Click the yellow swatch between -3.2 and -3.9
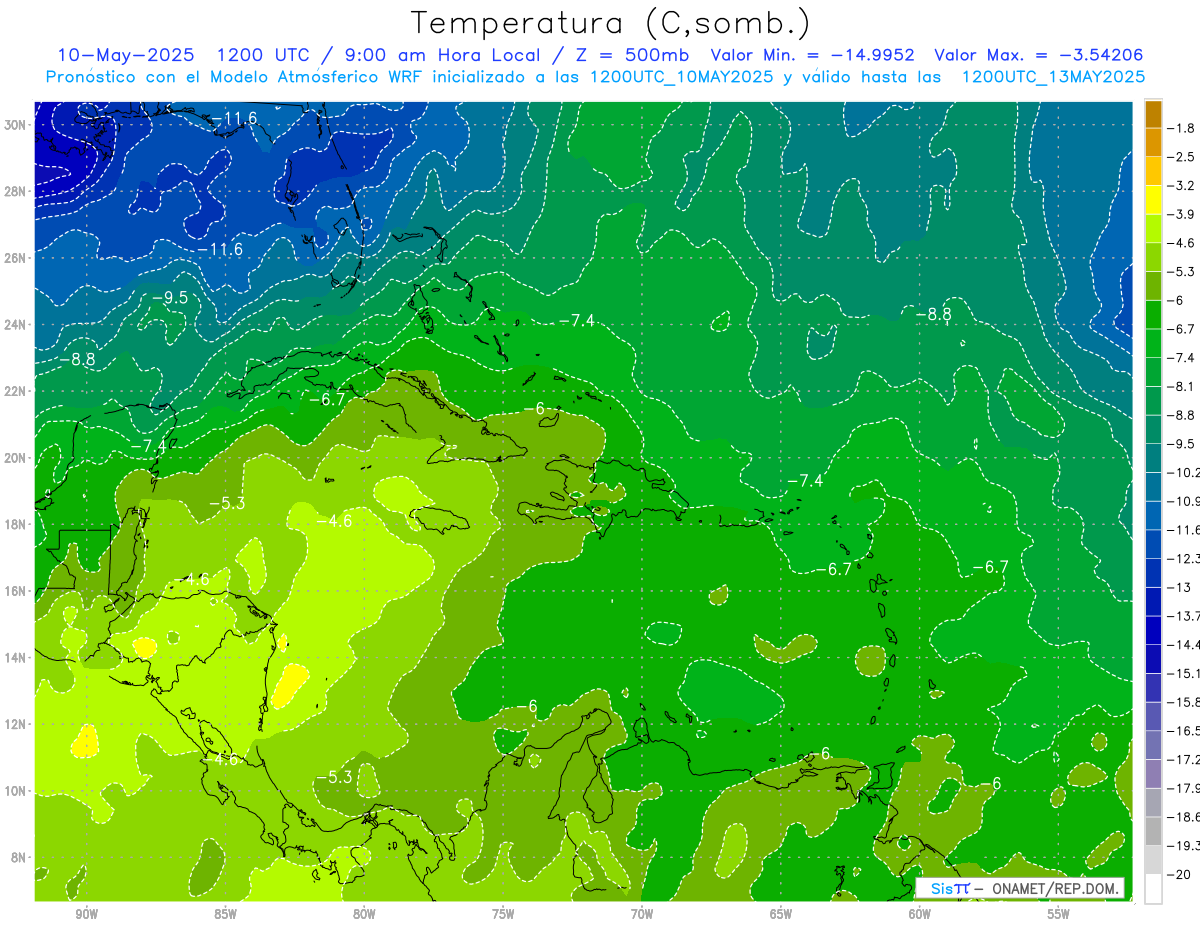Viewport: 1200px width, 927px height. pyautogui.click(x=1153, y=200)
